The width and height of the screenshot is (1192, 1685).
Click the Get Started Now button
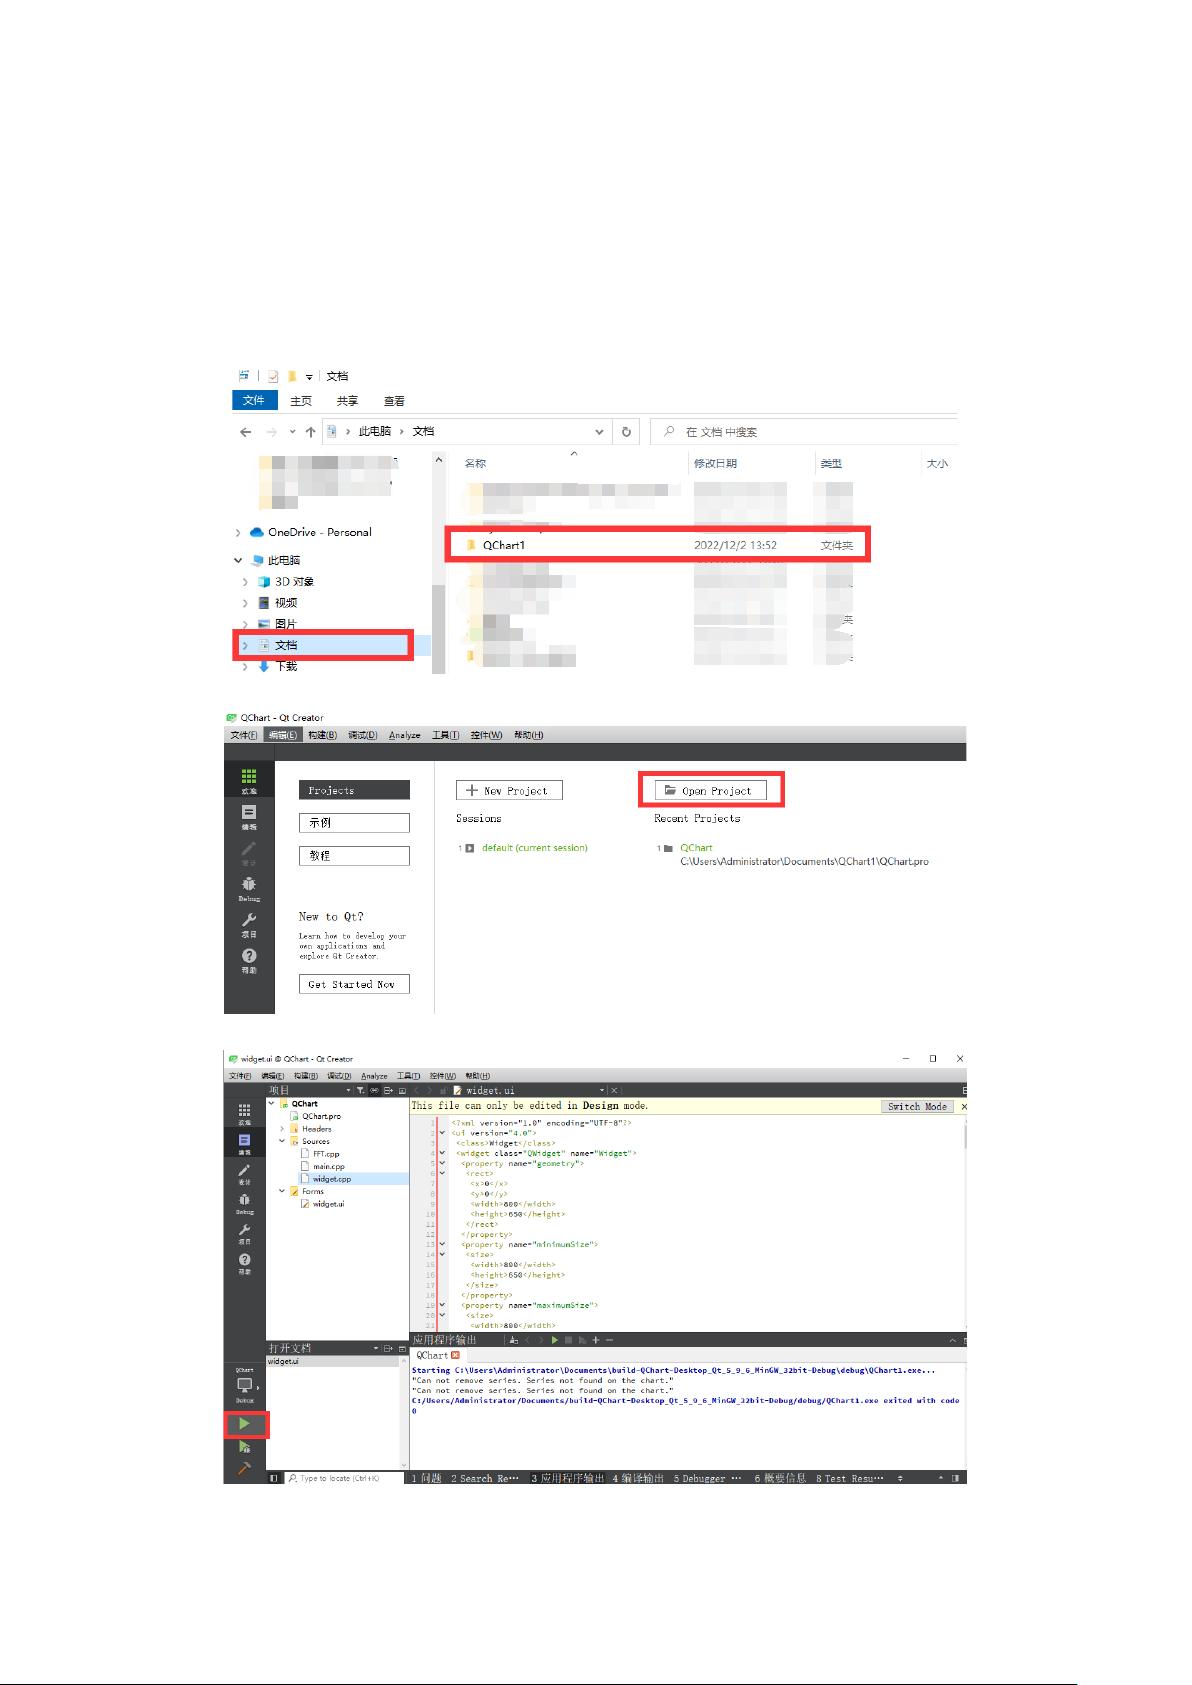354,984
